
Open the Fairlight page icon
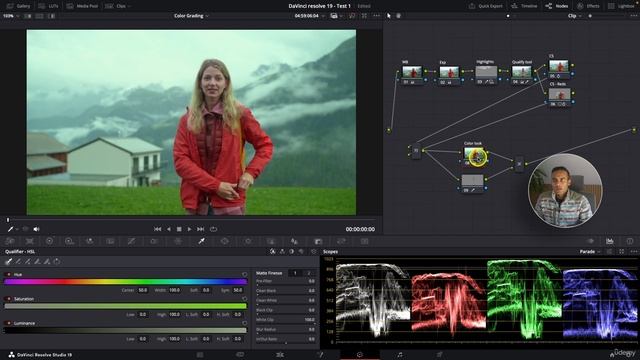400,355
